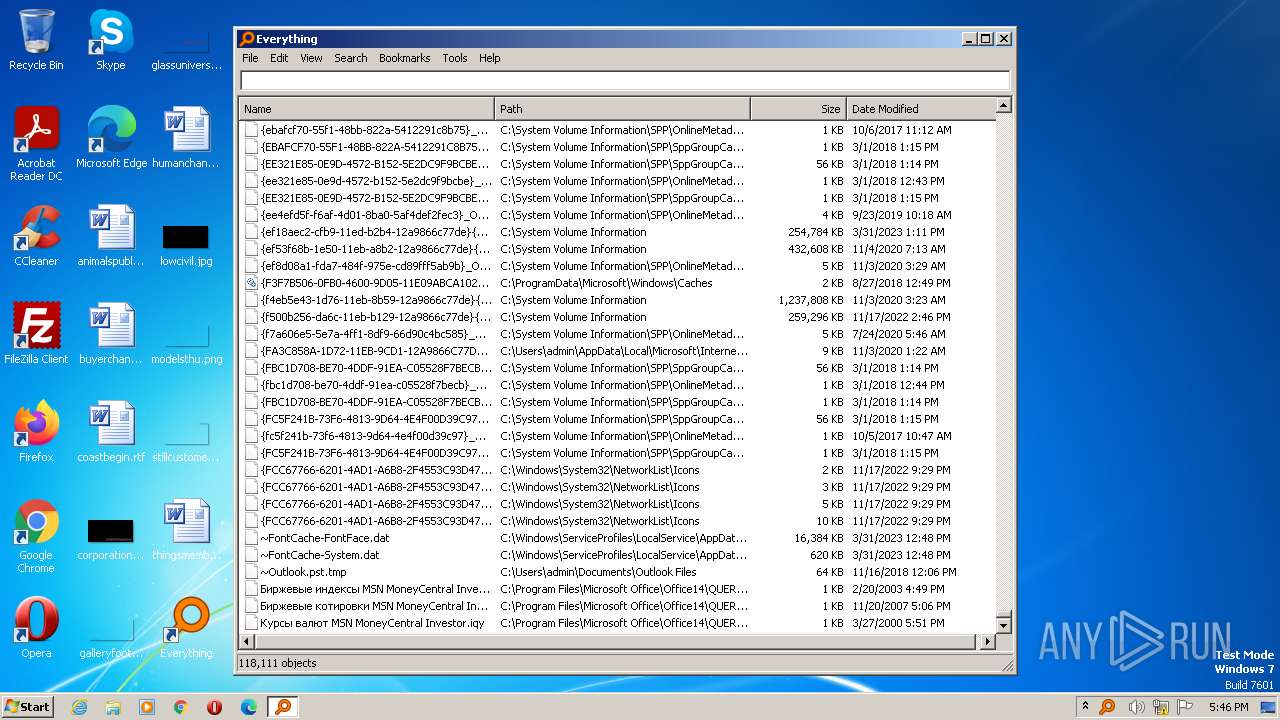Open the Everything desktop shortcut
1280x720 pixels.
pos(186,628)
